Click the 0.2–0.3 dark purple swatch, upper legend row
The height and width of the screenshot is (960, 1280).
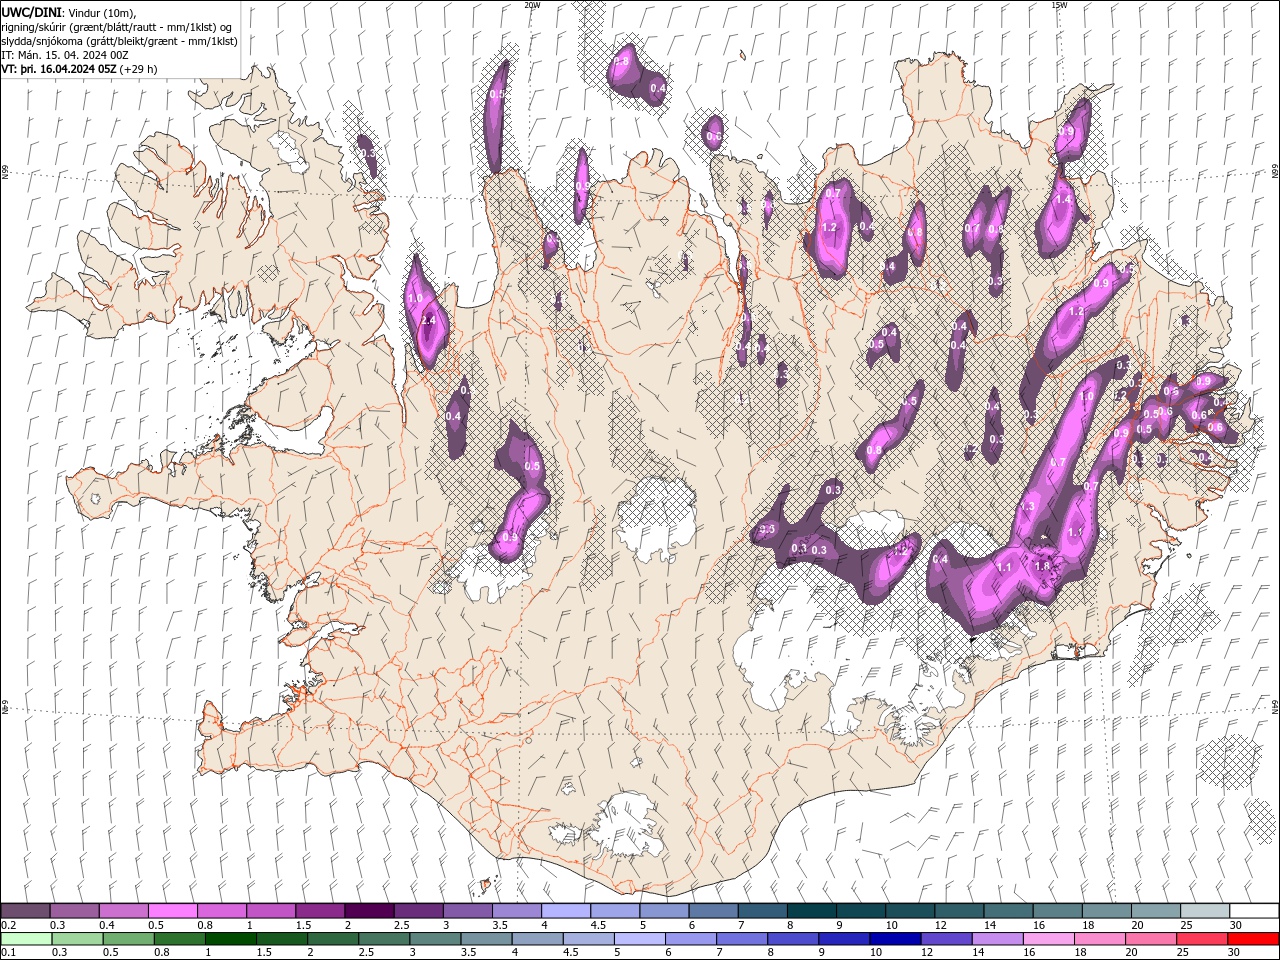click(25, 911)
